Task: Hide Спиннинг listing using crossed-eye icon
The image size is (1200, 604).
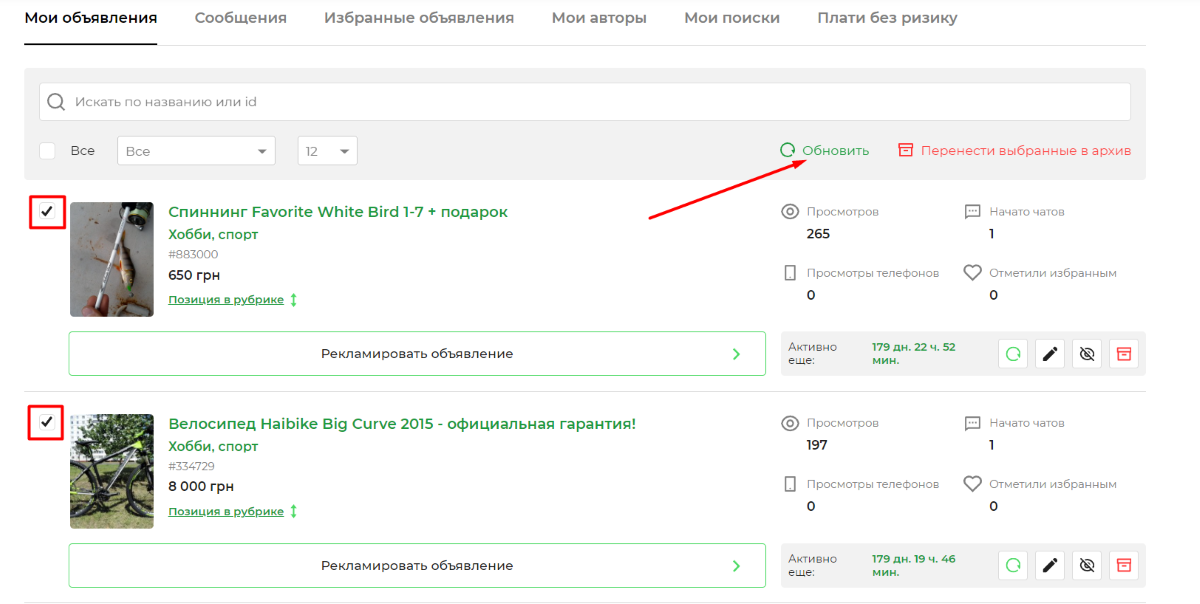Action: [1086, 354]
